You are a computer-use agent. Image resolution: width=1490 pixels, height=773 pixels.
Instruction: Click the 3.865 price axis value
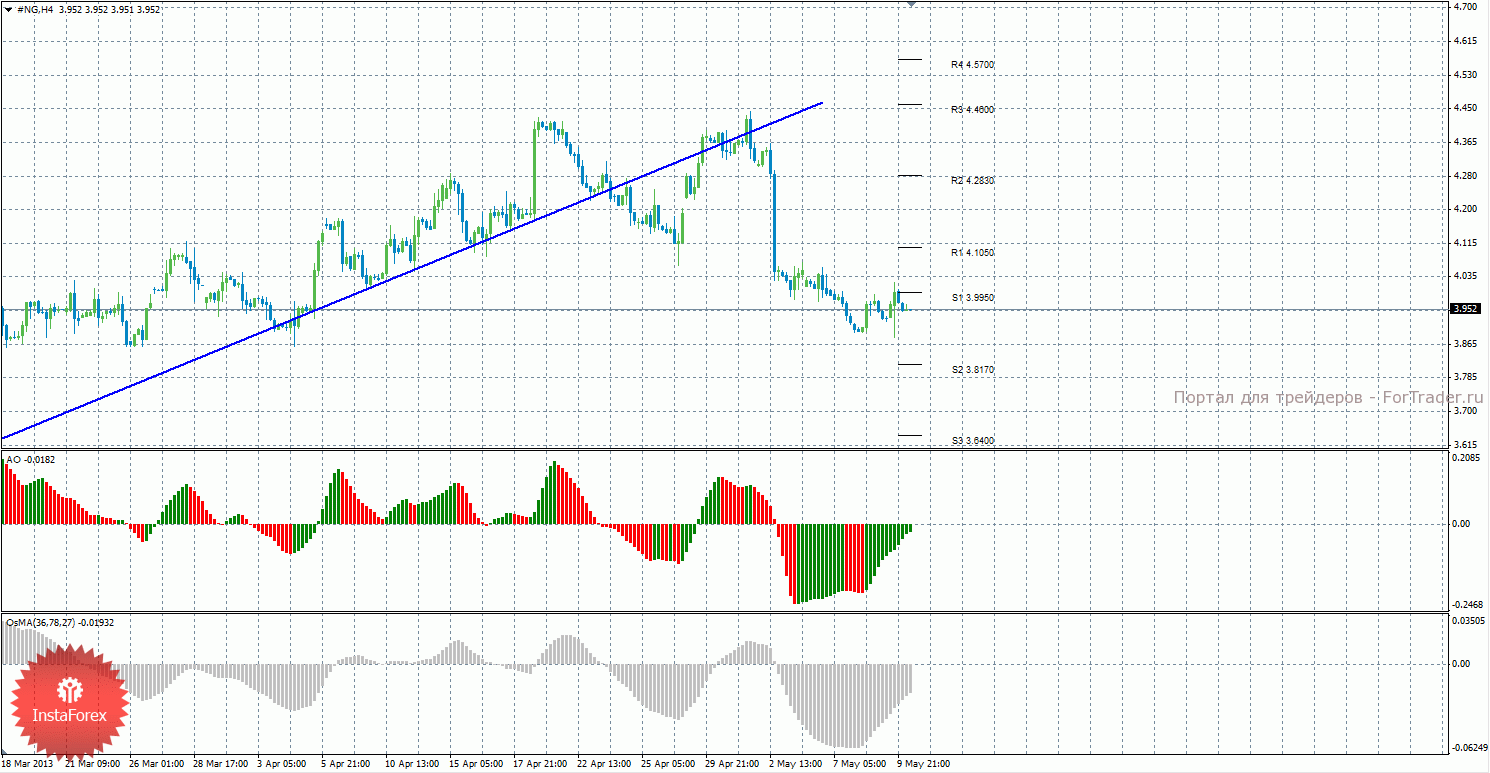click(1464, 344)
